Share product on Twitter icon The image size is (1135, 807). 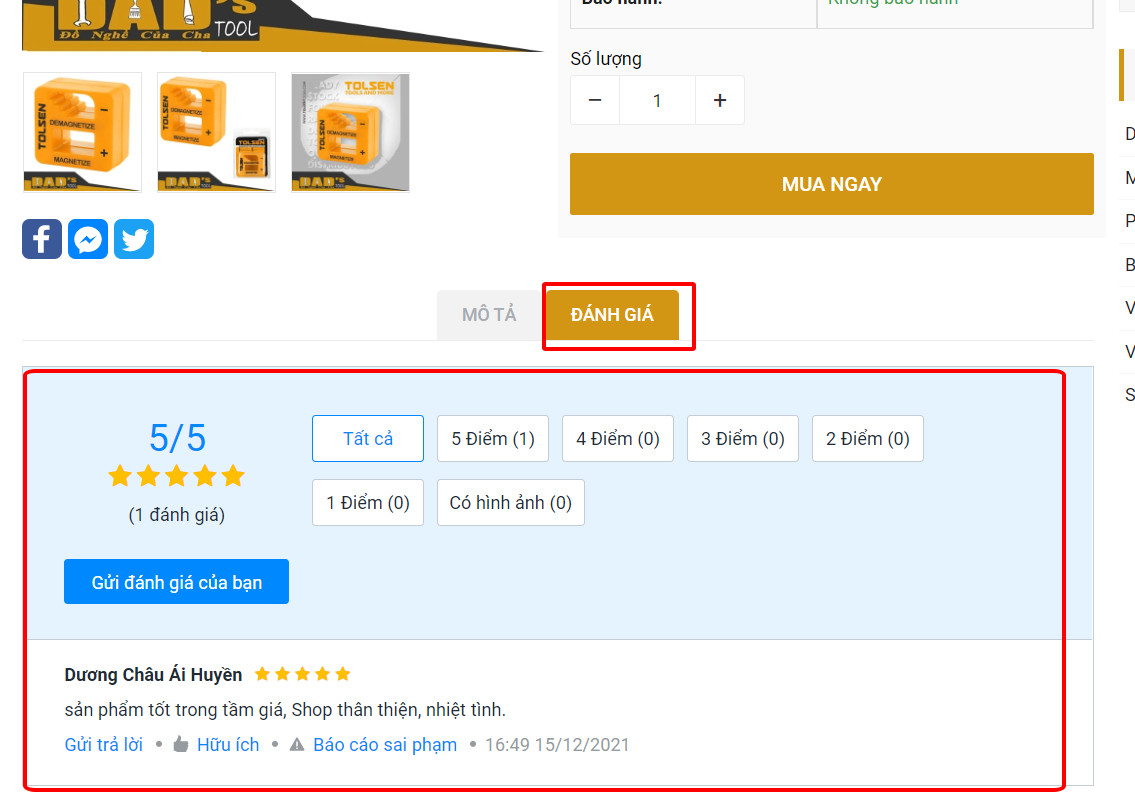pyautogui.click(x=134, y=239)
